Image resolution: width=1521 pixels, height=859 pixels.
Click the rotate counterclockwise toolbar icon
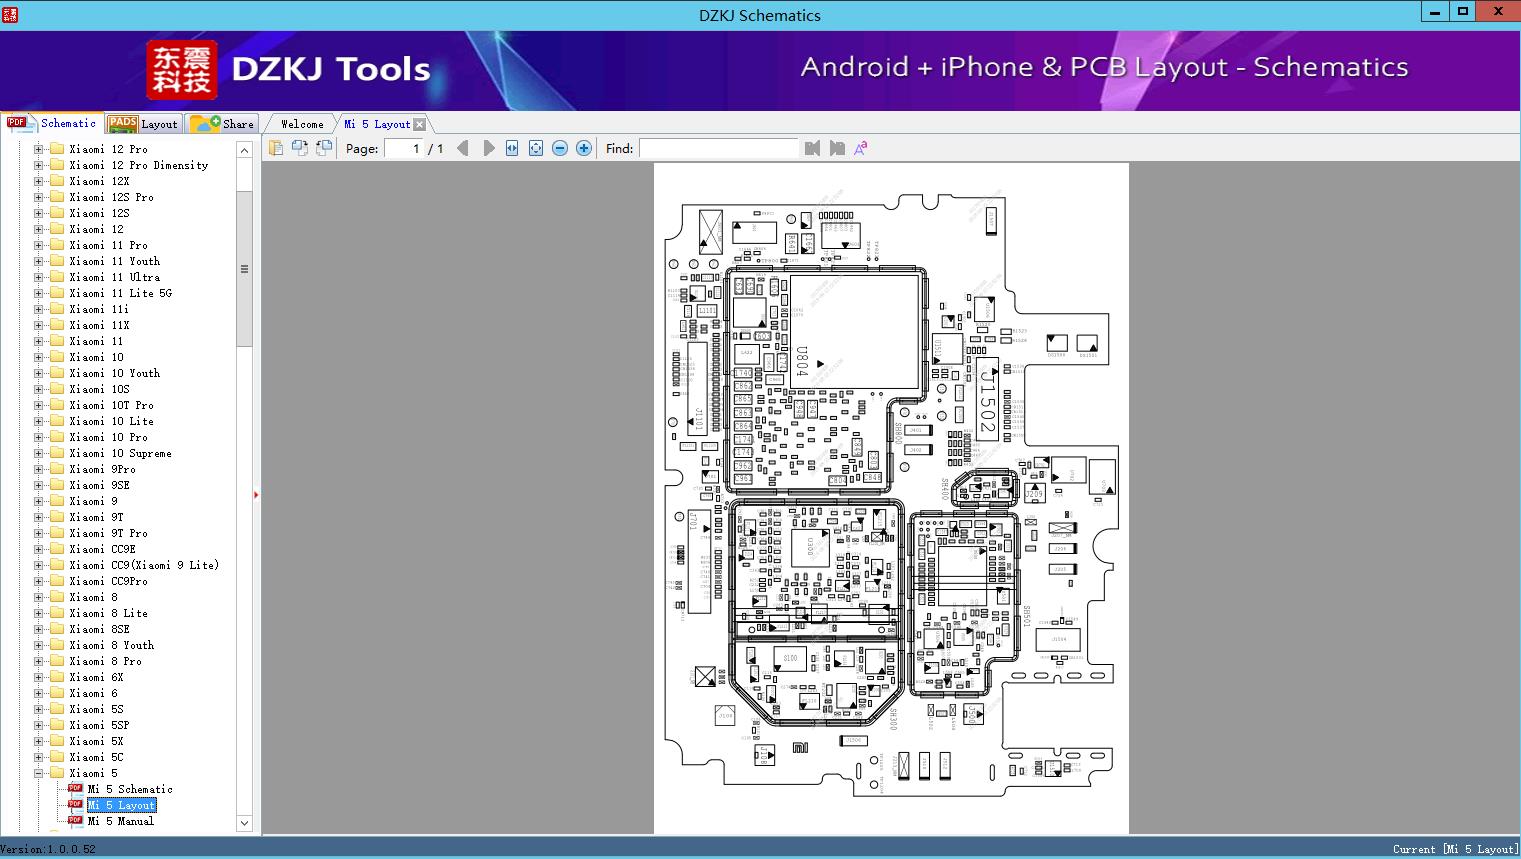point(299,148)
